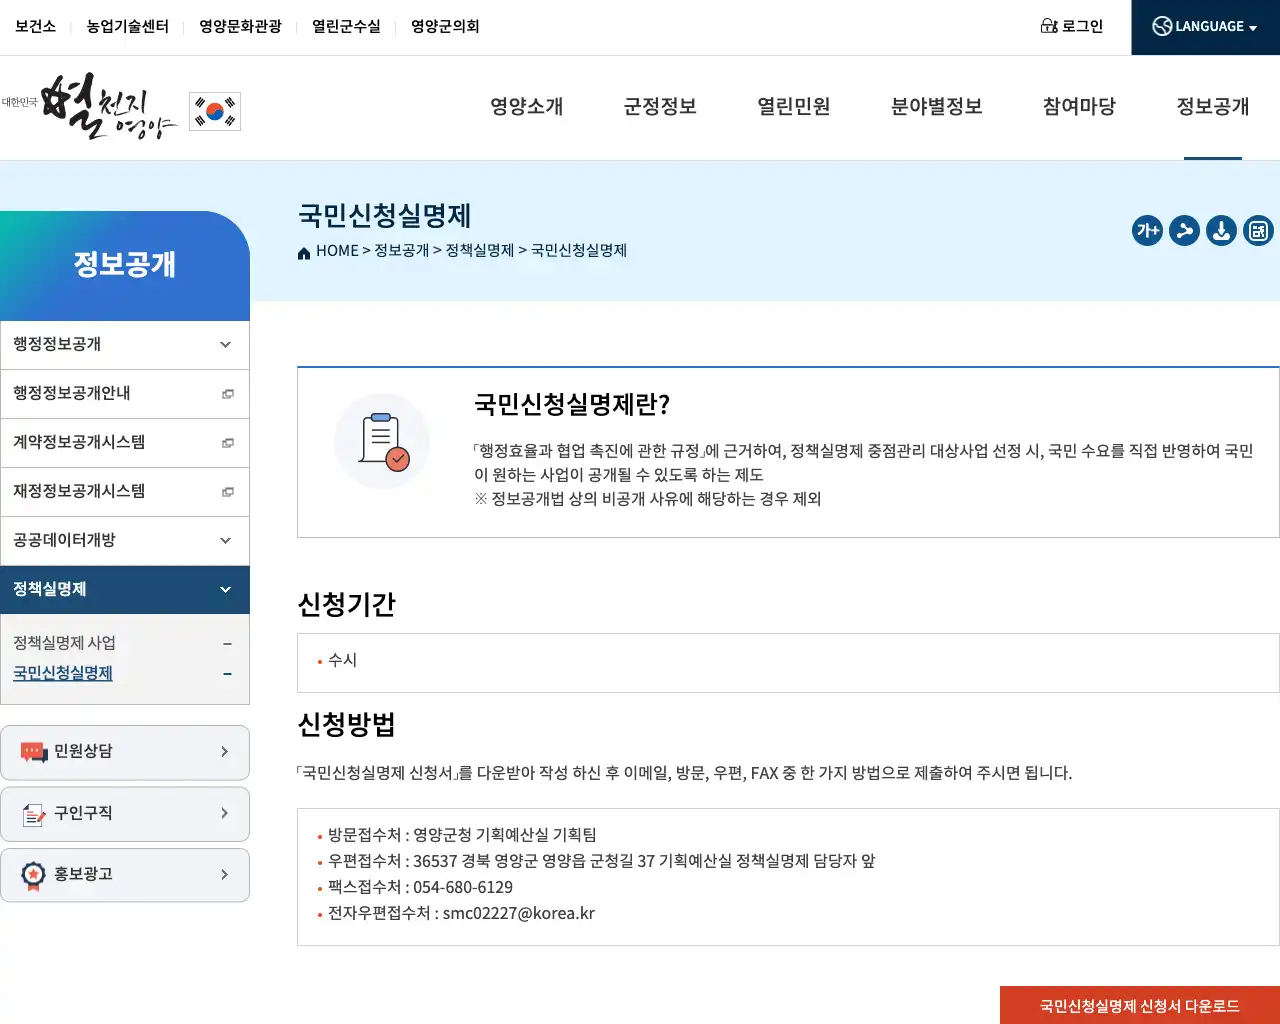Open 행정정보공개안내 sidebar item
The height and width of the screenshot is (1024, 1280).
[x=125, y=394]
